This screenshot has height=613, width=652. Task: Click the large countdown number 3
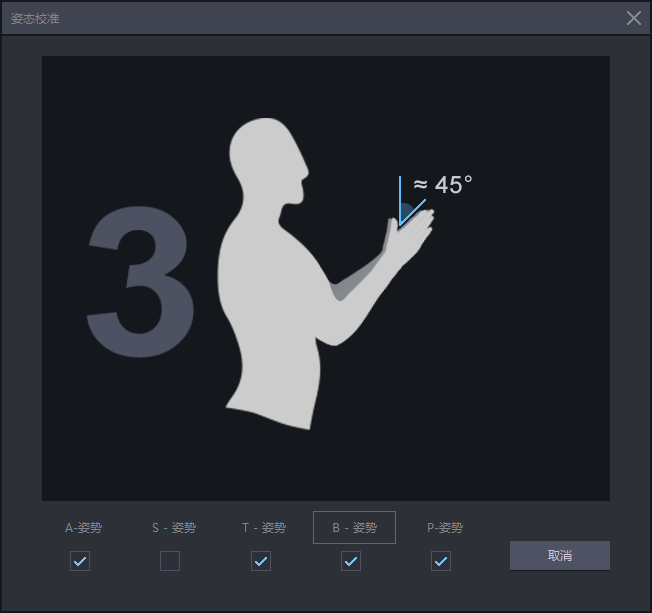(x=140, y=284)
